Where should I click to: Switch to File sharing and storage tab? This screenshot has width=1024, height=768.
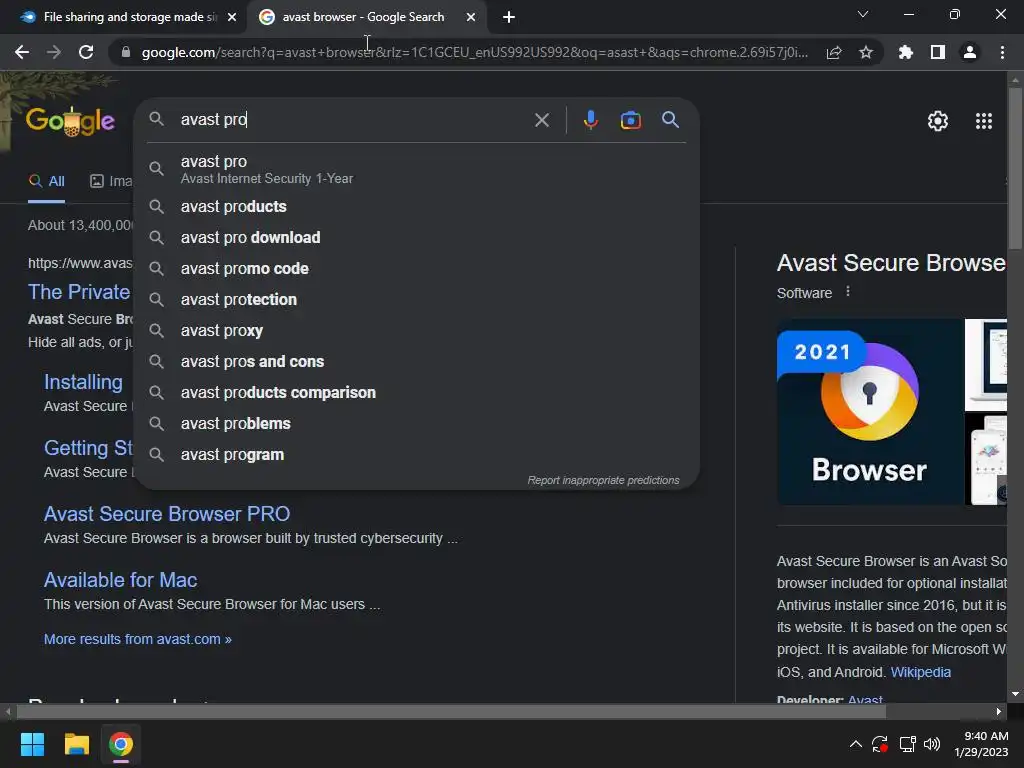129,17
